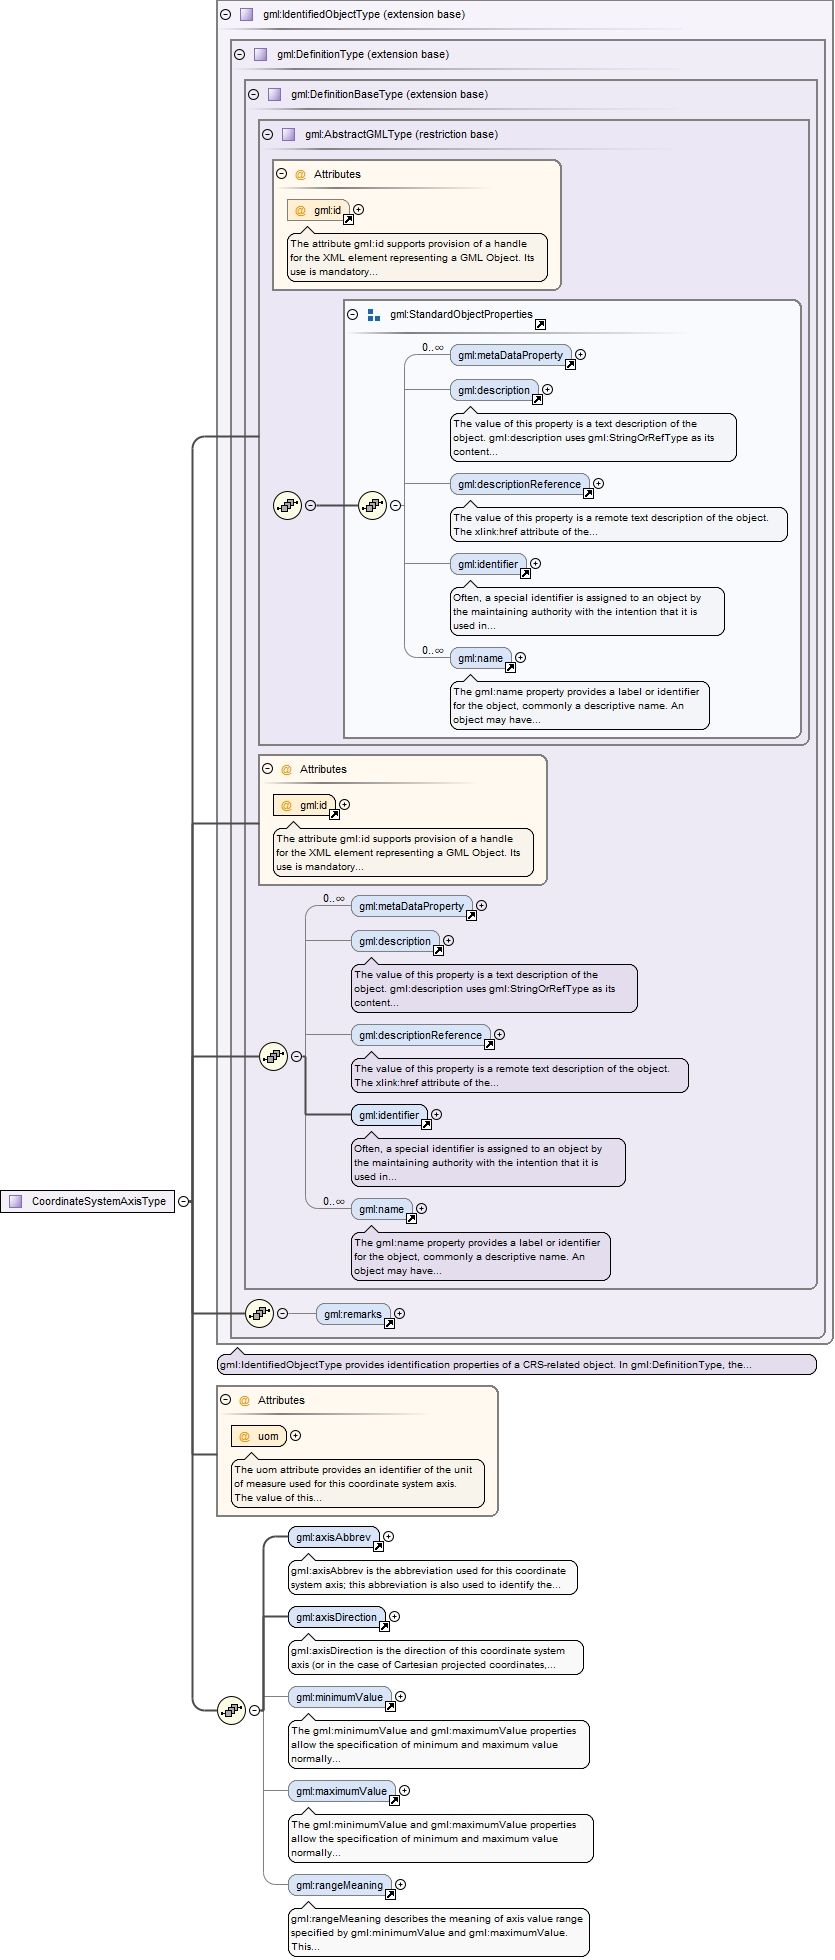Click the link arrow icon on gml:axisDirection

(384, 1626)
